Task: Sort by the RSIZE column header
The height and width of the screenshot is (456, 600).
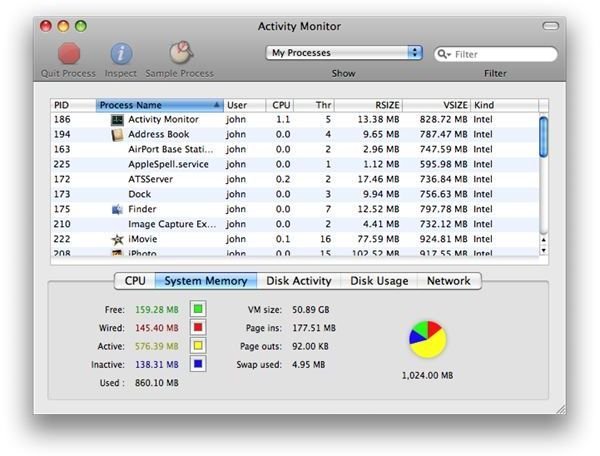Action: 368,105
